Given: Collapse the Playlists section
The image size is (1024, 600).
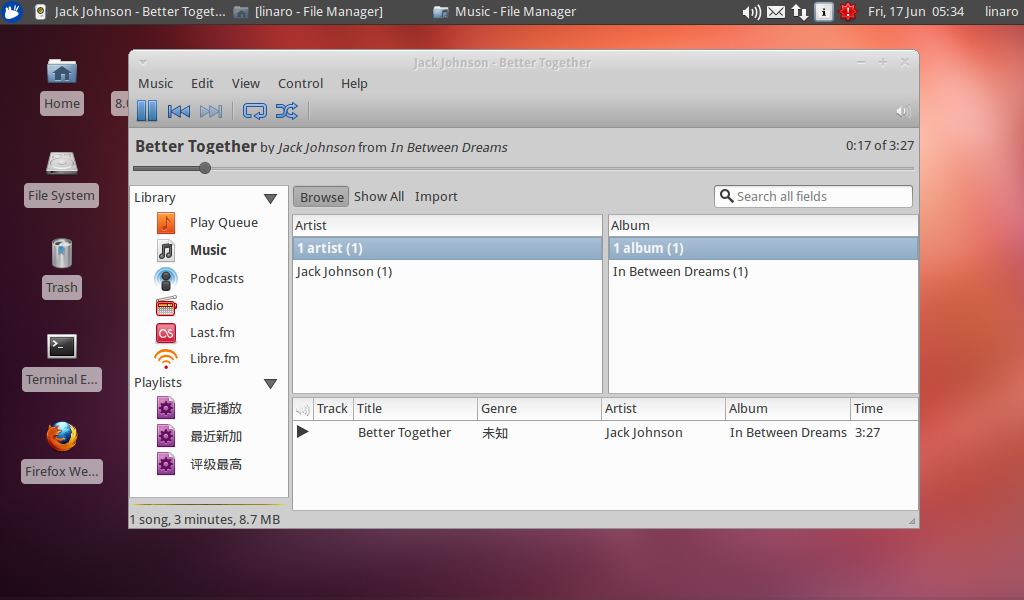Looking at the screenshot, I should coord(270,383).
